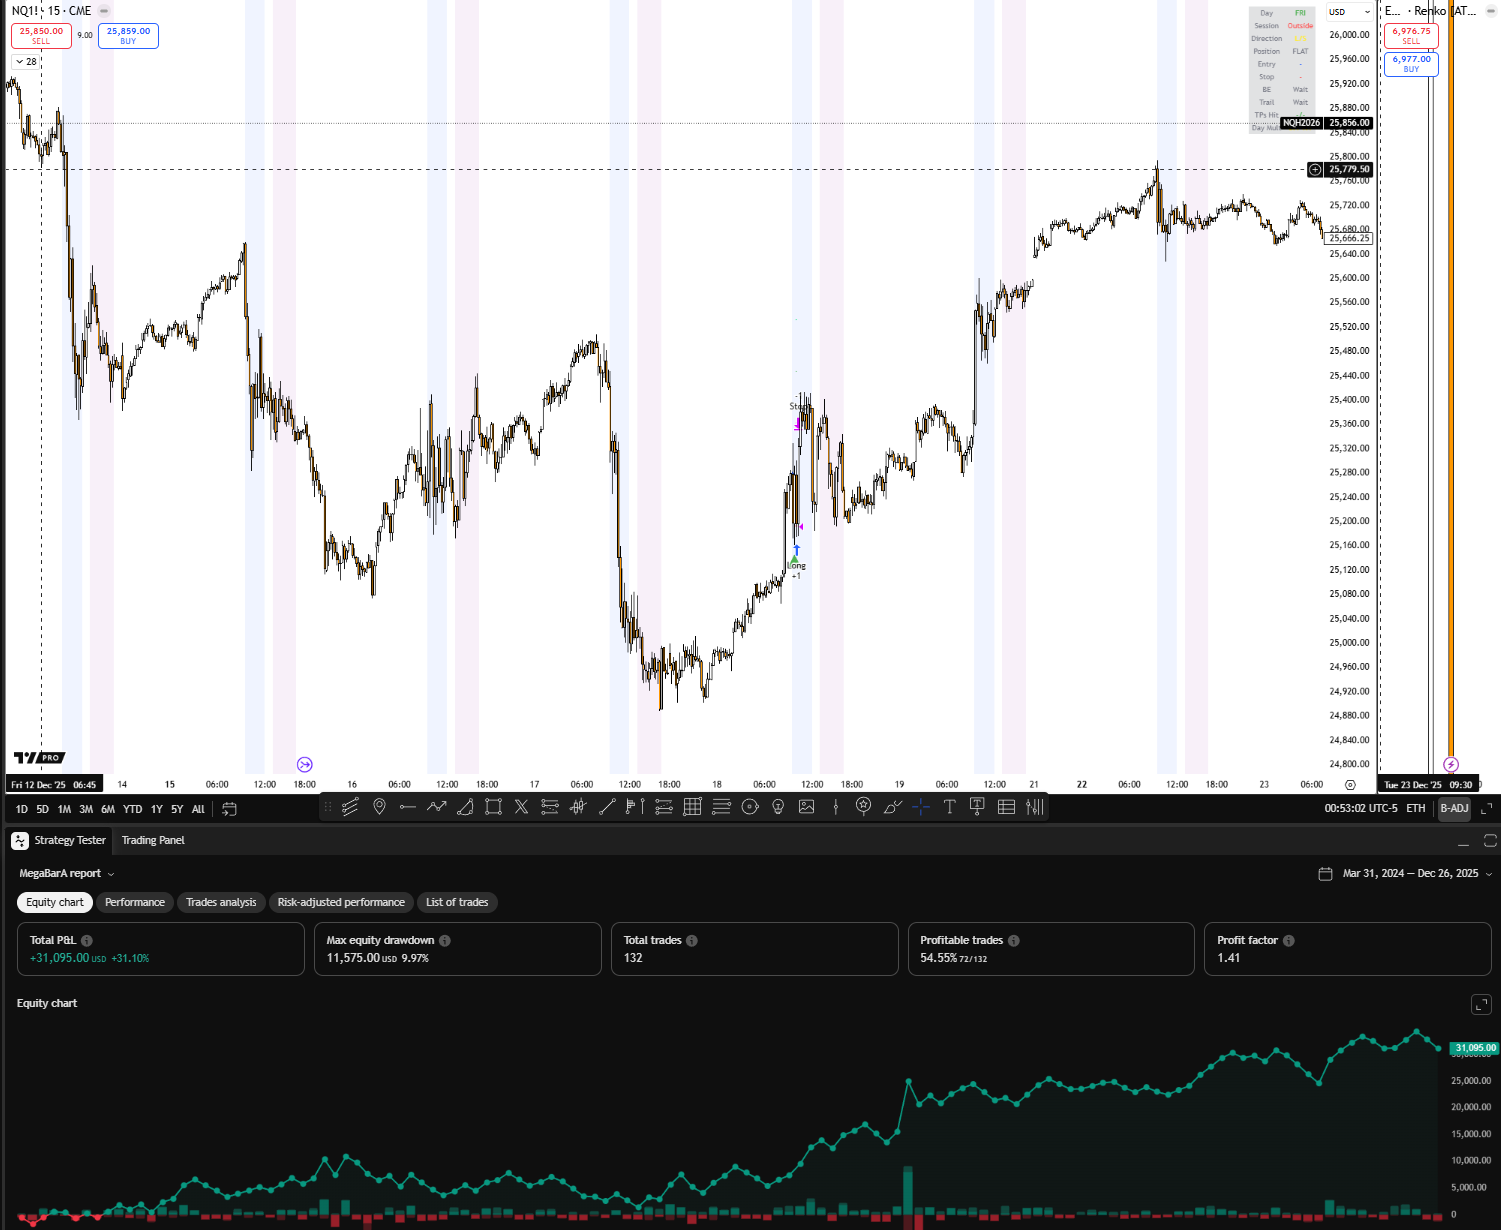Select the blue crosshair cursor tool

pos(921,807)
